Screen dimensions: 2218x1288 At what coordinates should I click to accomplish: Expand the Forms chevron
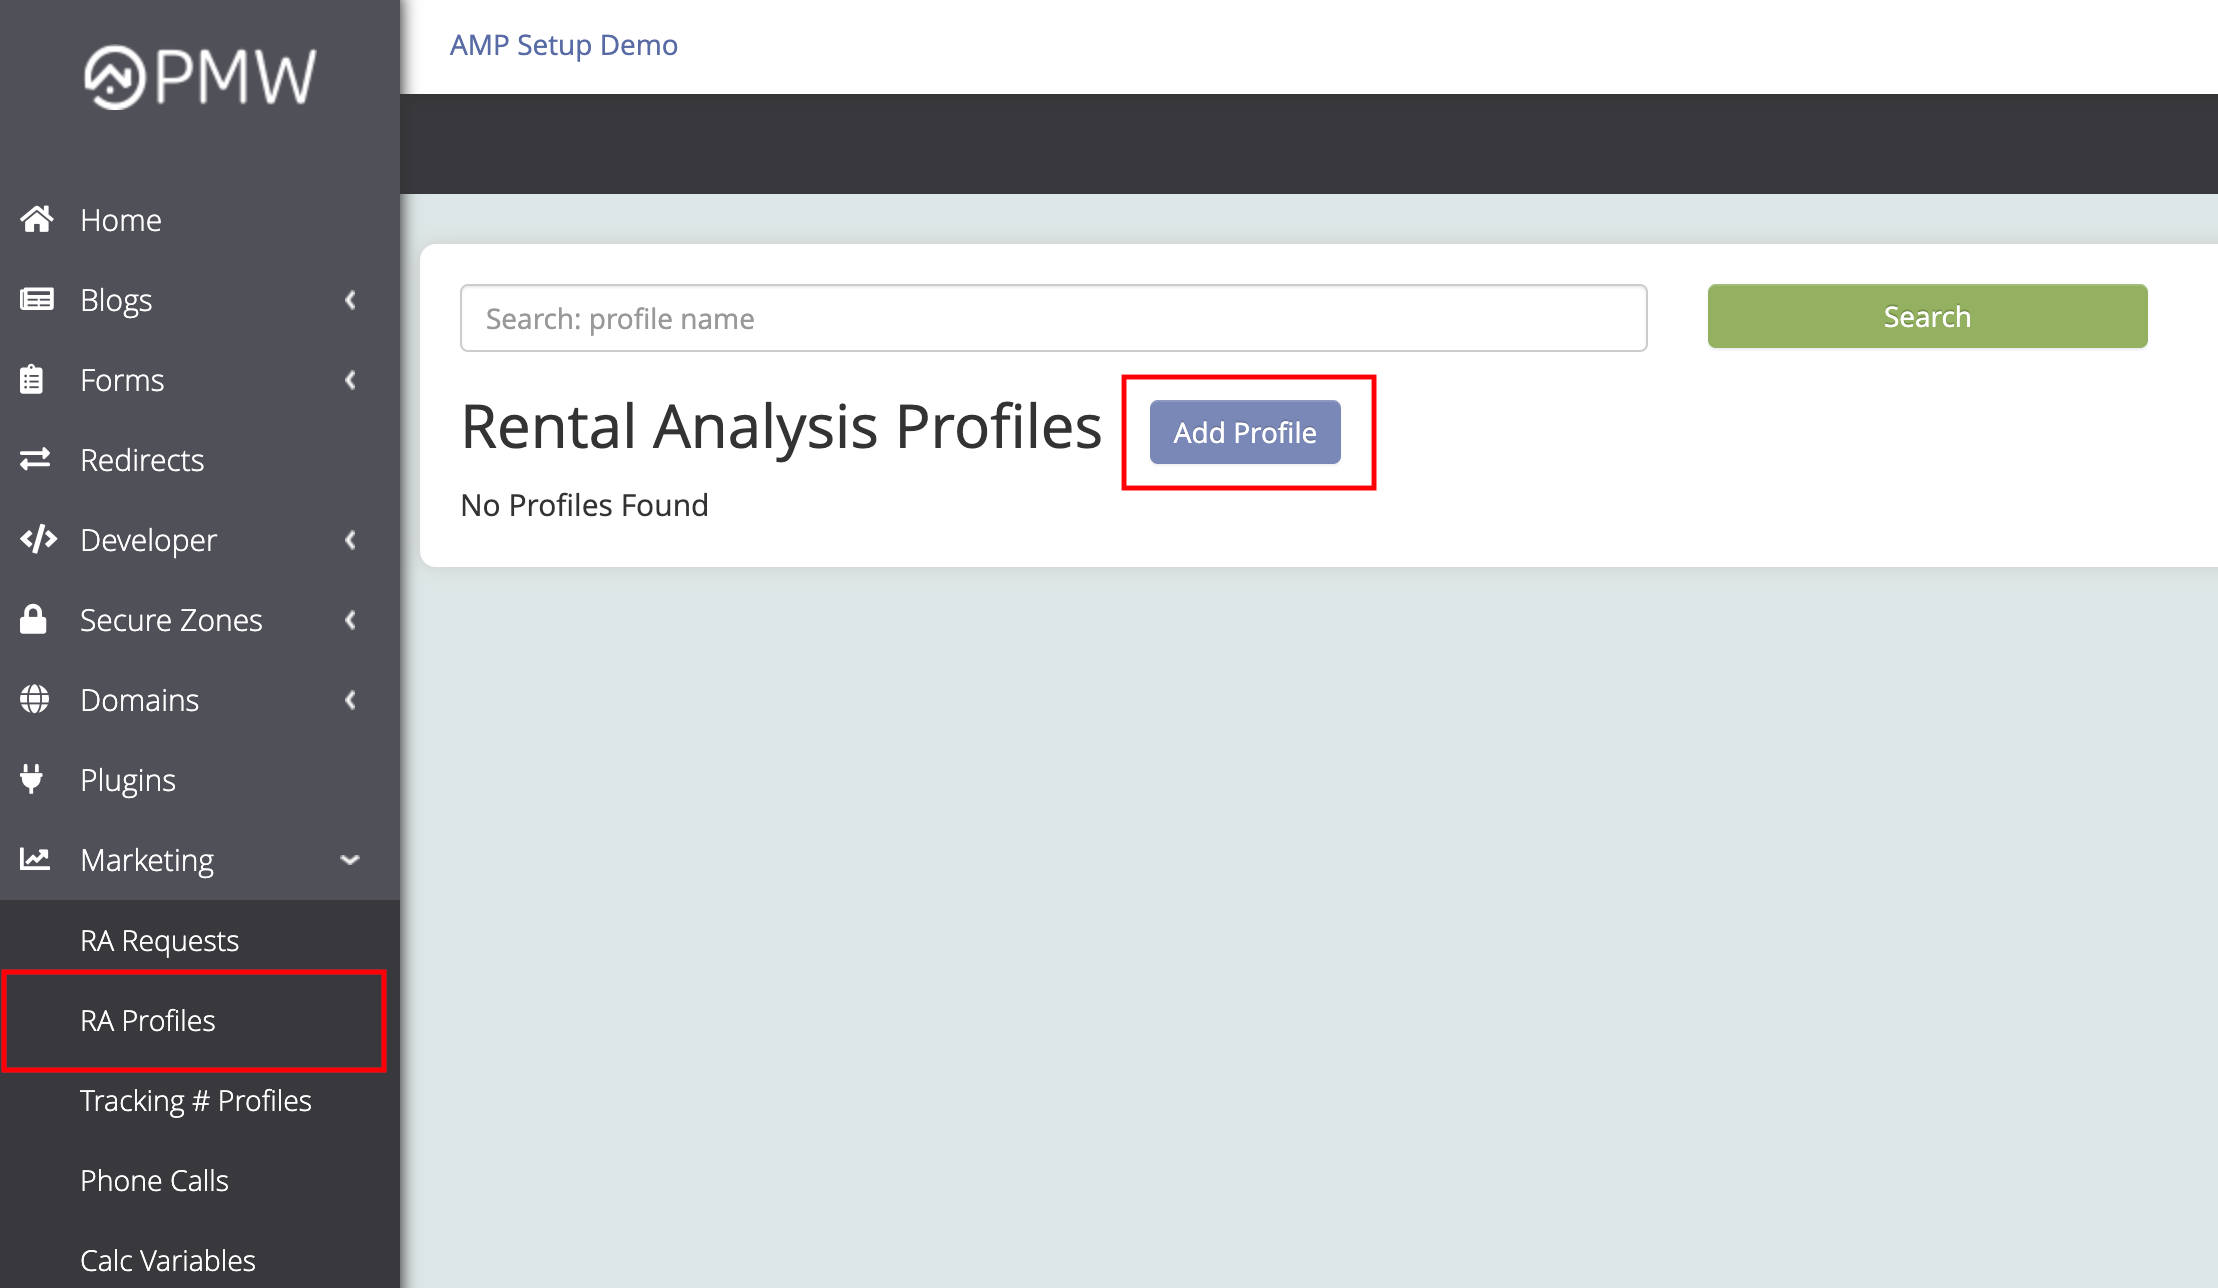click(x=350, y=380)
